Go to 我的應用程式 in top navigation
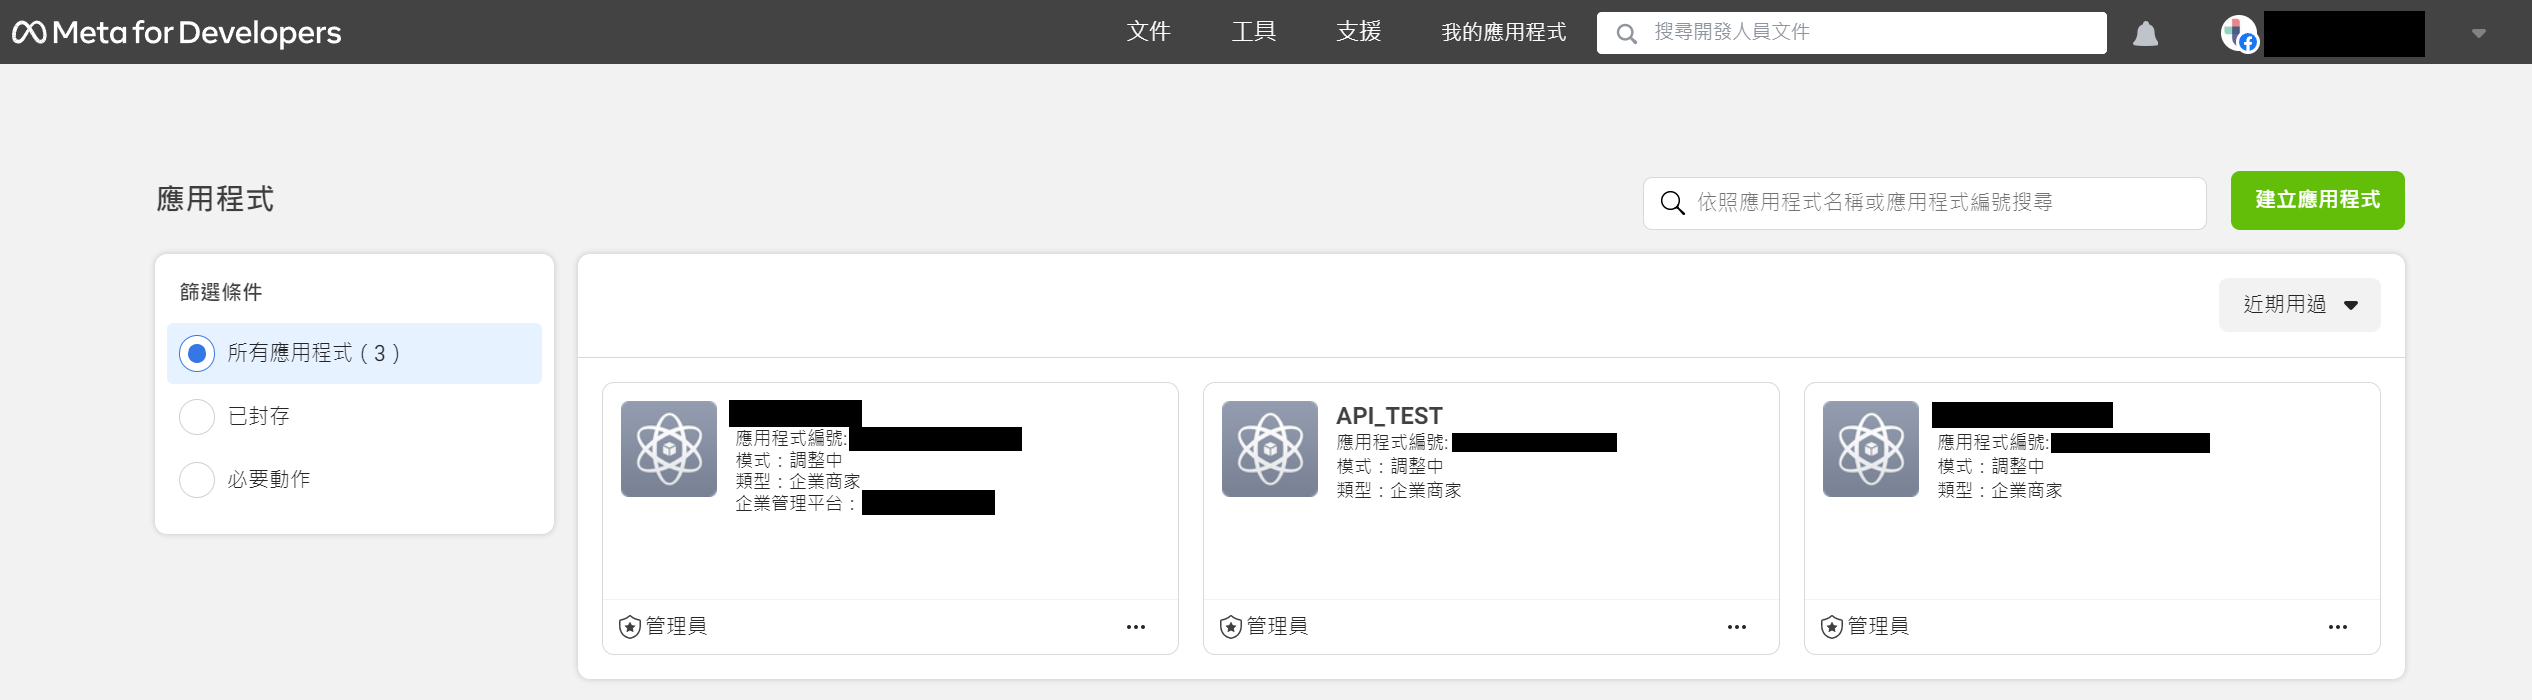The width and height of the screenshot is (2532, 700). pyautogui.click(x=1504, y=32)
